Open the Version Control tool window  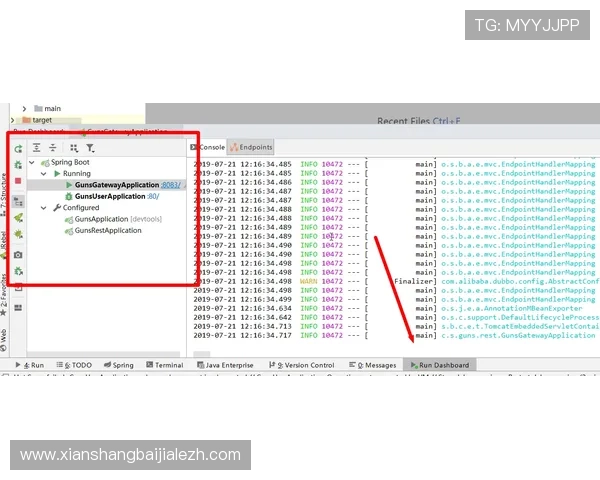304,365
